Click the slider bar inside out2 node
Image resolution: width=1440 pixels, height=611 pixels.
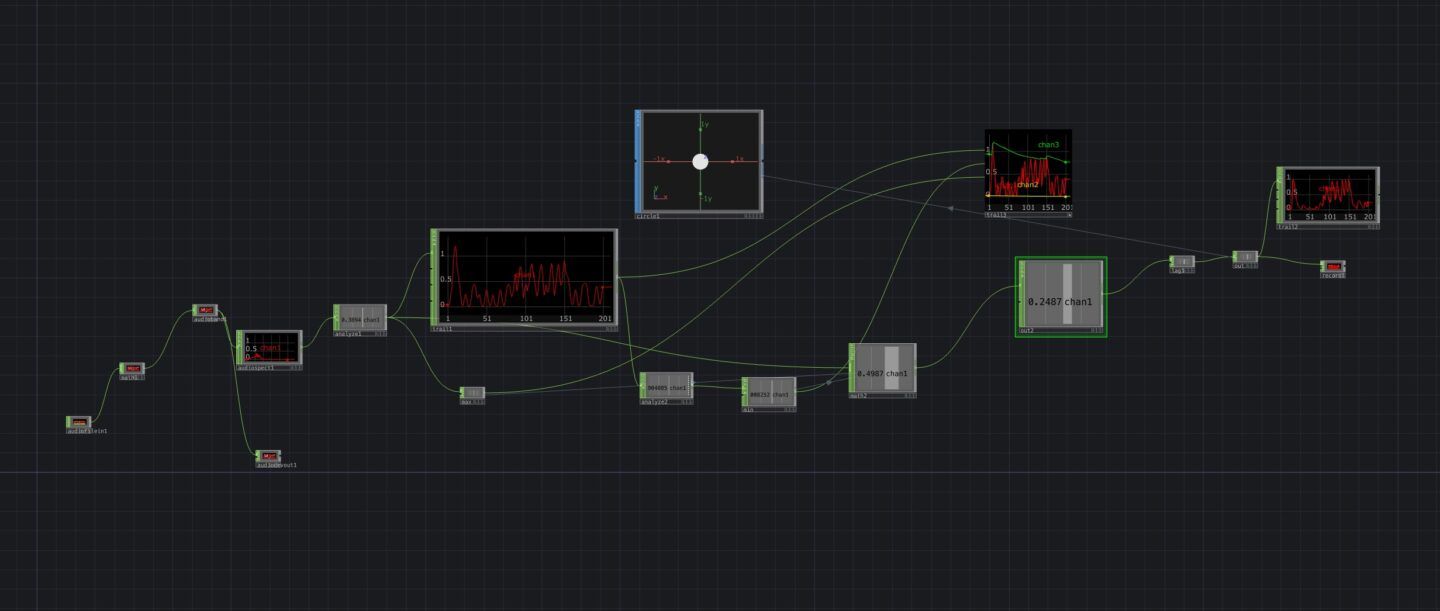(1067, 294)
